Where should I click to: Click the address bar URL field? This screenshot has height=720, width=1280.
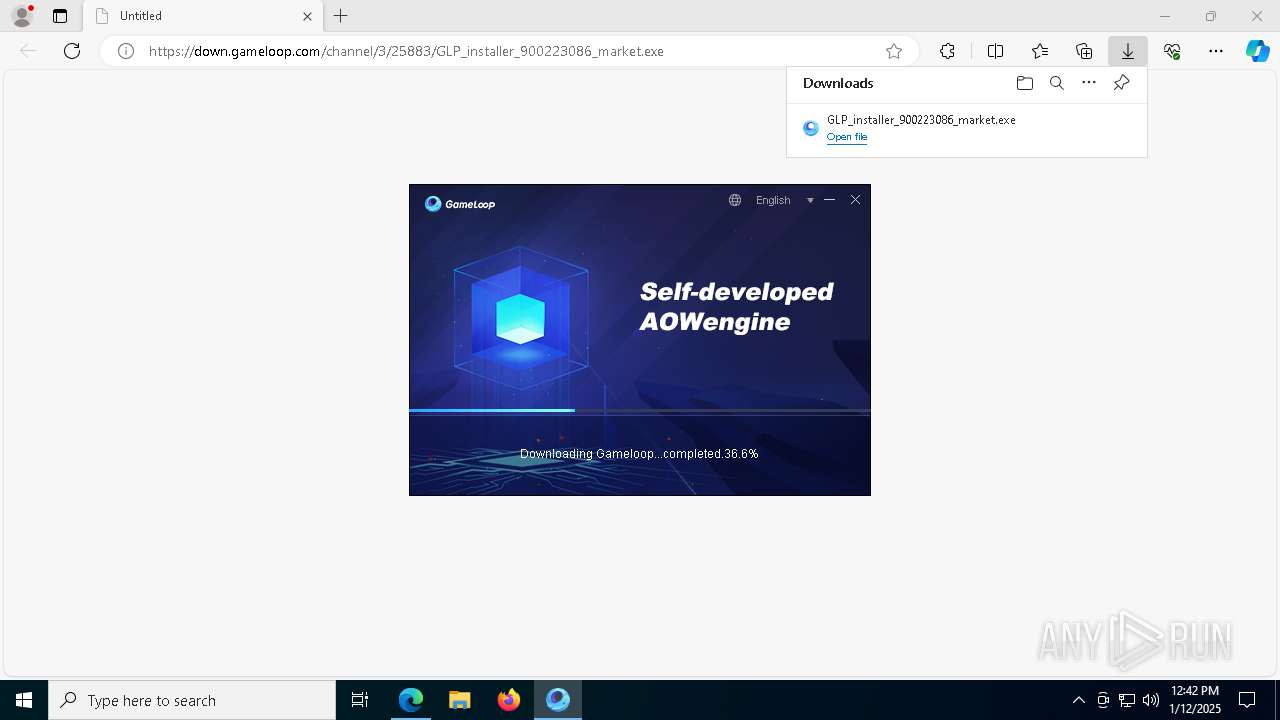510,51
